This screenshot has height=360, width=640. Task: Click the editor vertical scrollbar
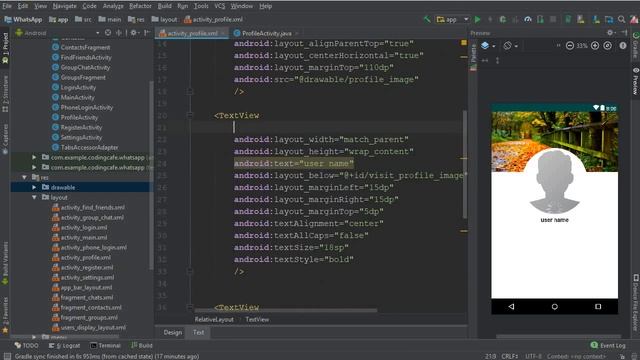[464, 163]
